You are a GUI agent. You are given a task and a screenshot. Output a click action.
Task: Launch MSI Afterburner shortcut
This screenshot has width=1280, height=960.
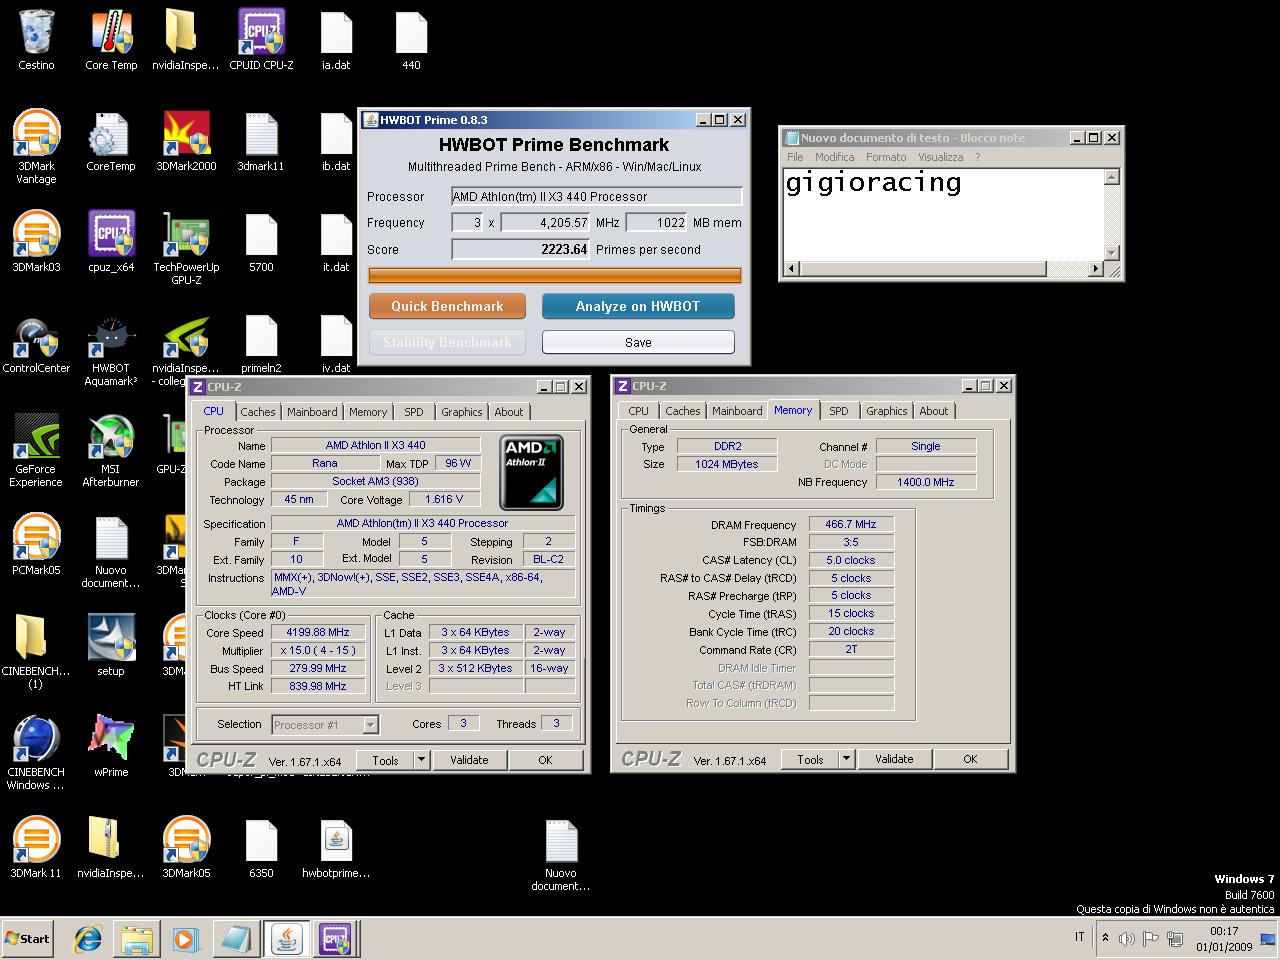tap(111, 450)
